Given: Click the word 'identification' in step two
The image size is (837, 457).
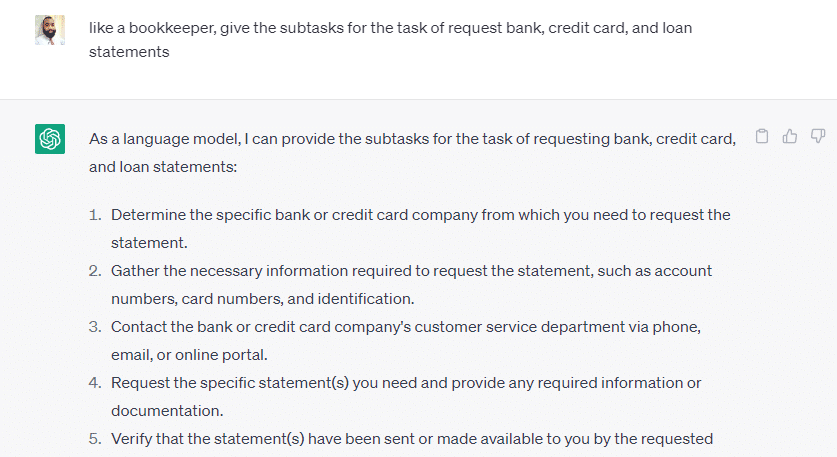Looking at the screenshot, I should pyautogui.click(x=365, y=299).
